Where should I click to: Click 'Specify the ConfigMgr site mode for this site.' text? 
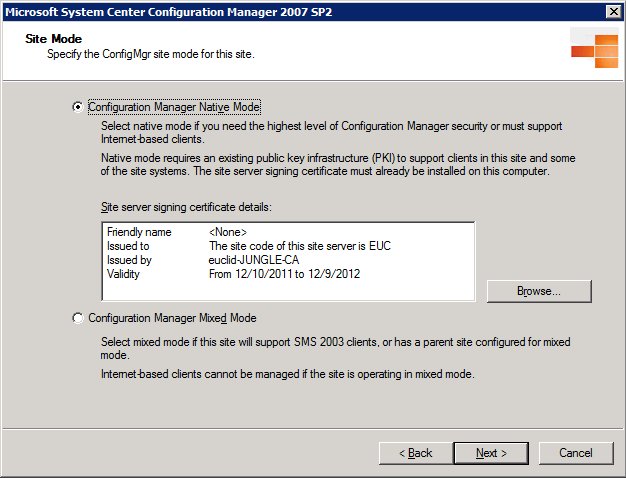click(151, 54)
